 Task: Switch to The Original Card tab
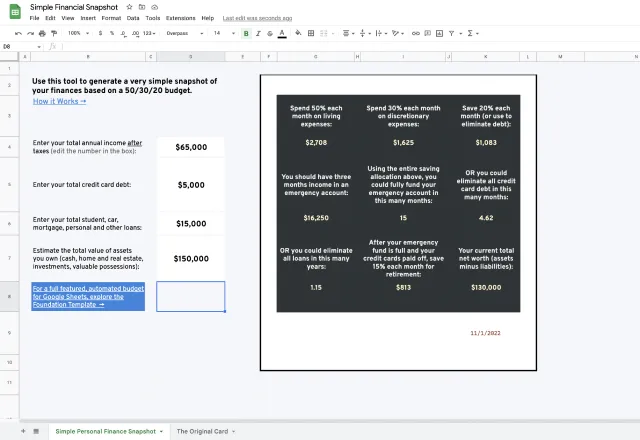pos(202,431)
